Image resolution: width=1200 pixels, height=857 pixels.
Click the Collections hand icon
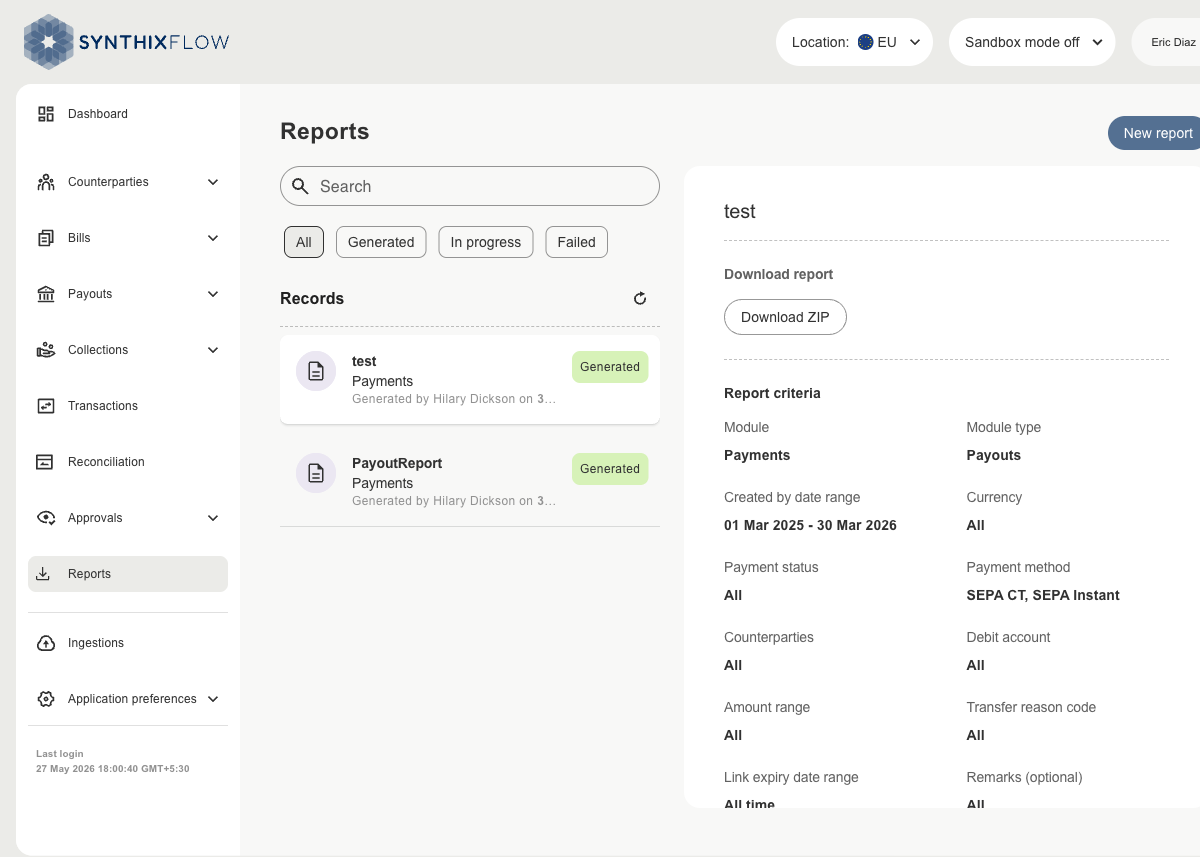[x=45, y=350]
